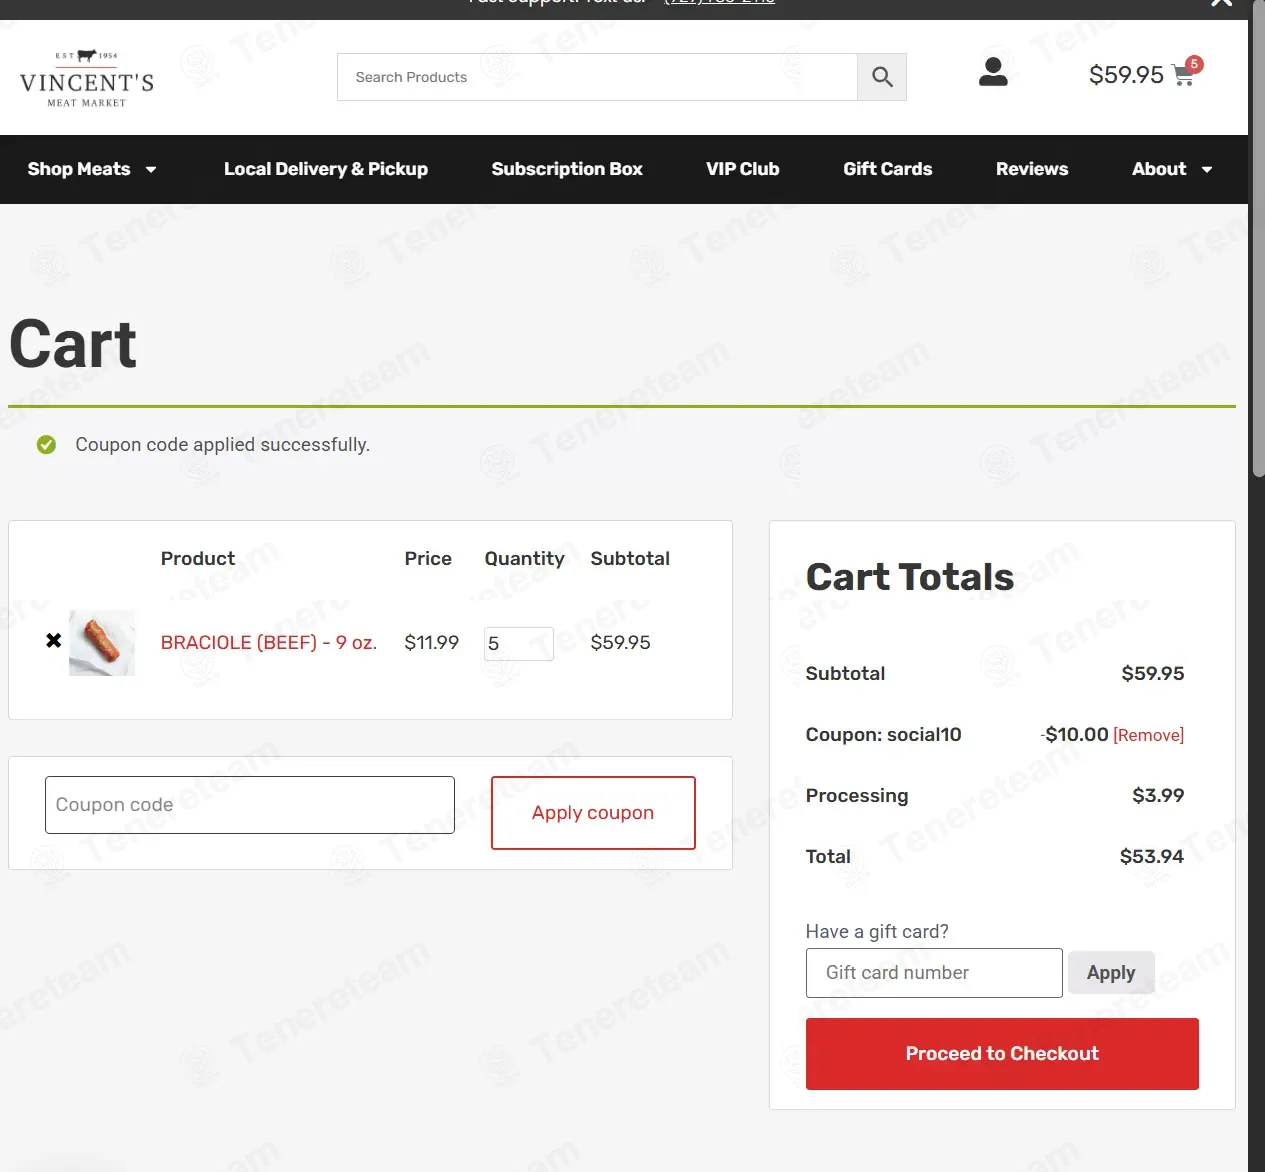Go to Local Delivery & Pickup
The width and height of the screenshot is (1265, 1172).
(x=326, y=169)
